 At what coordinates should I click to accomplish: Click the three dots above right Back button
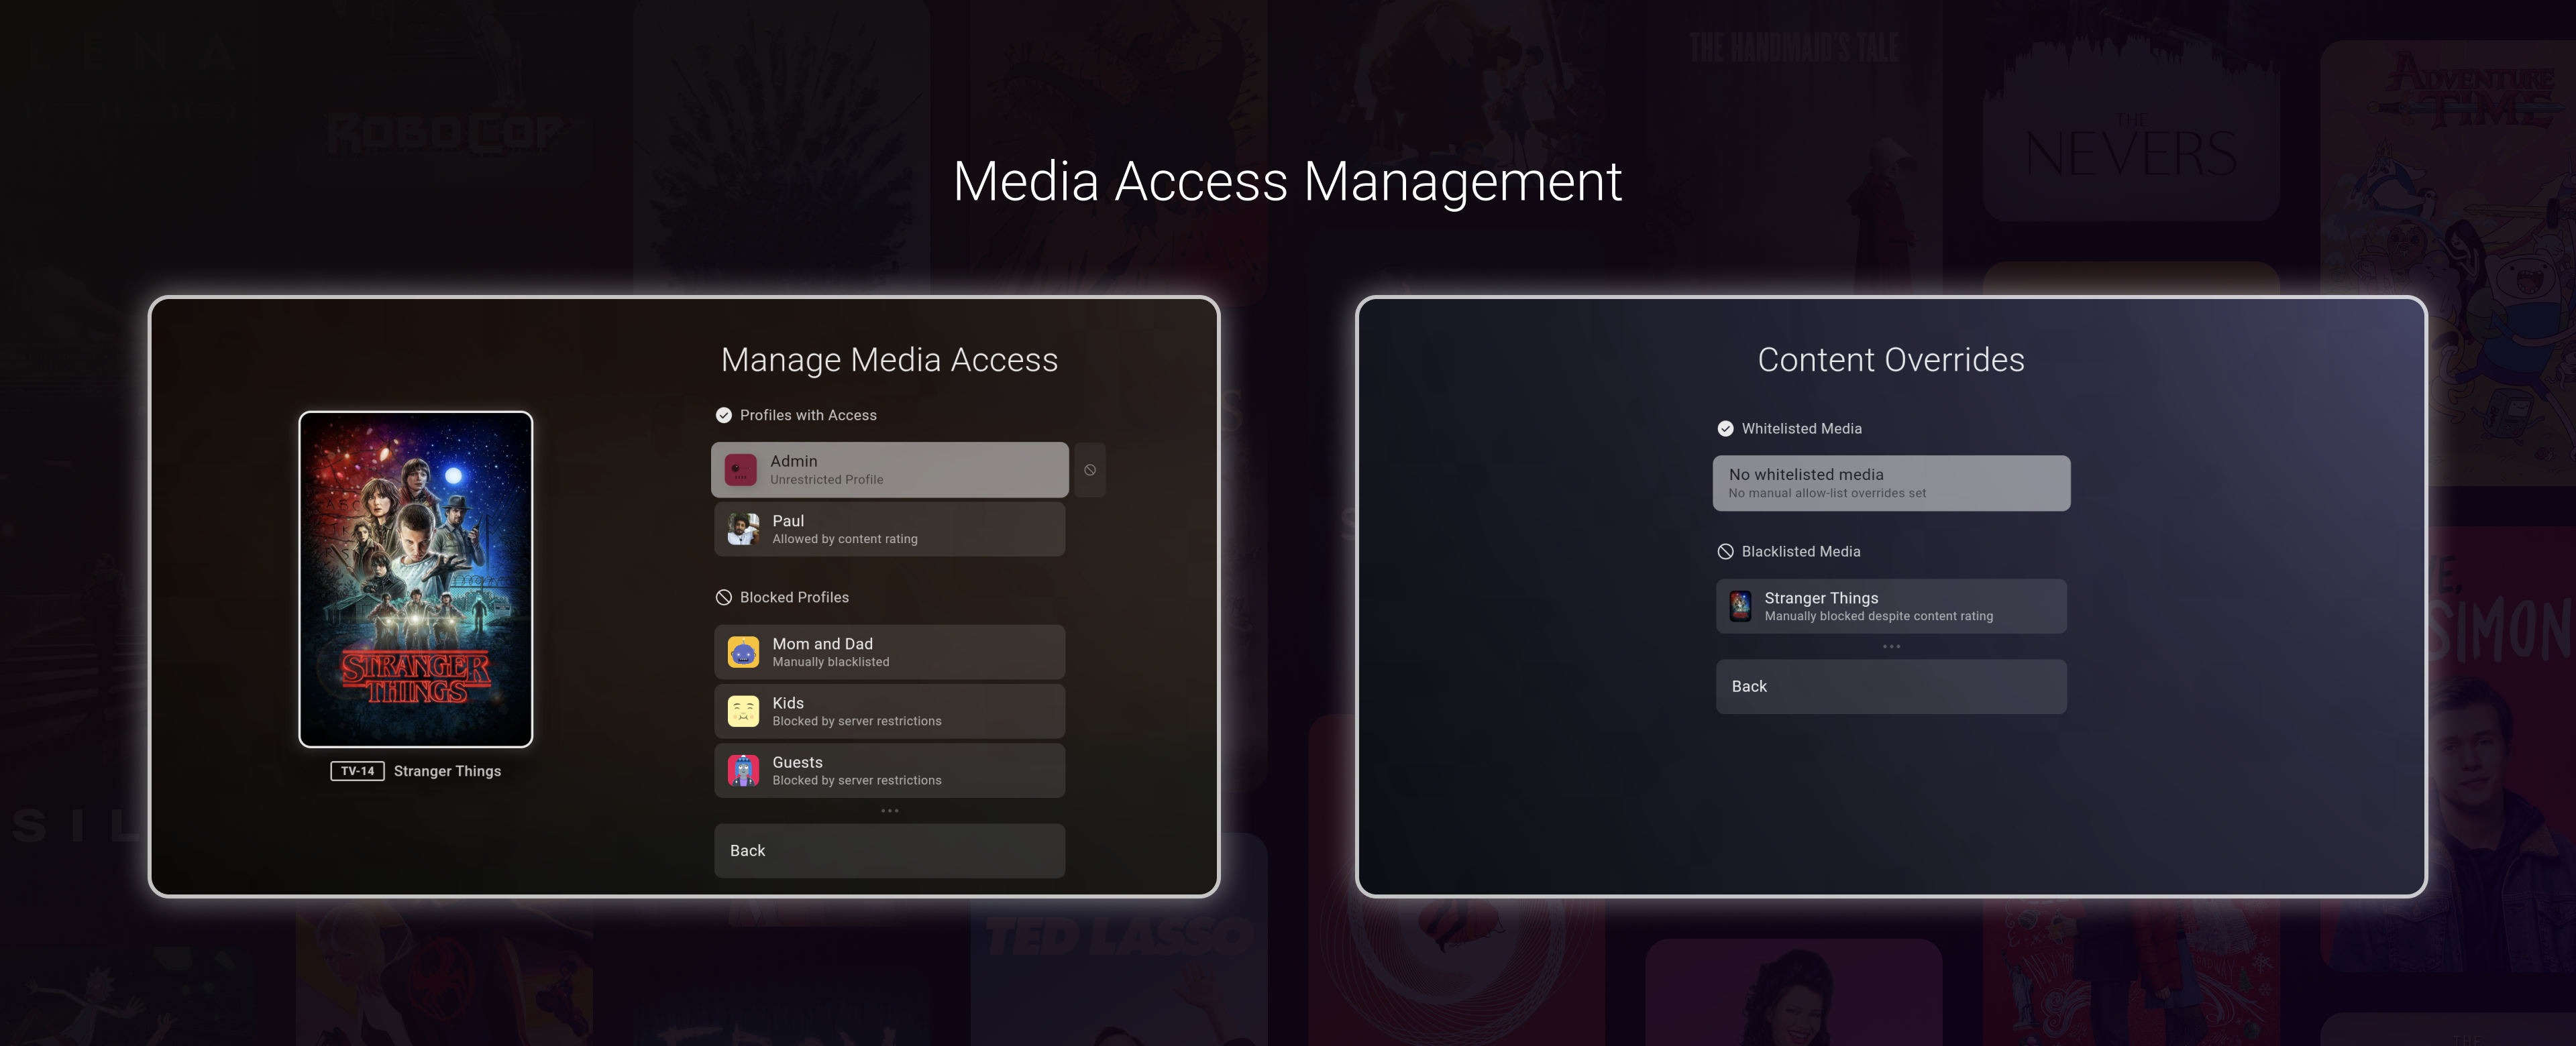(1891, 646)
